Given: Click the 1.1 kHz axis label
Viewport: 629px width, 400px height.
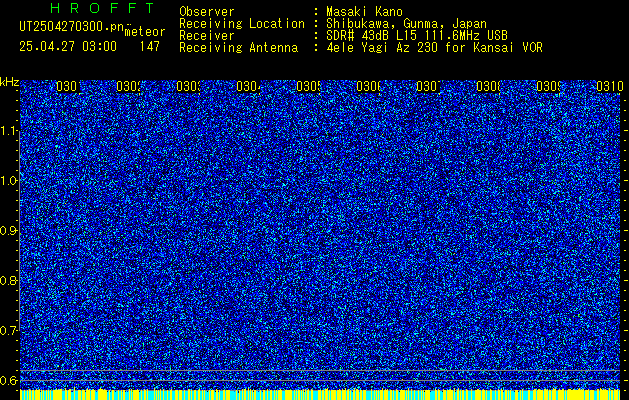Looking at the screenshot, I should pos(9,131).
